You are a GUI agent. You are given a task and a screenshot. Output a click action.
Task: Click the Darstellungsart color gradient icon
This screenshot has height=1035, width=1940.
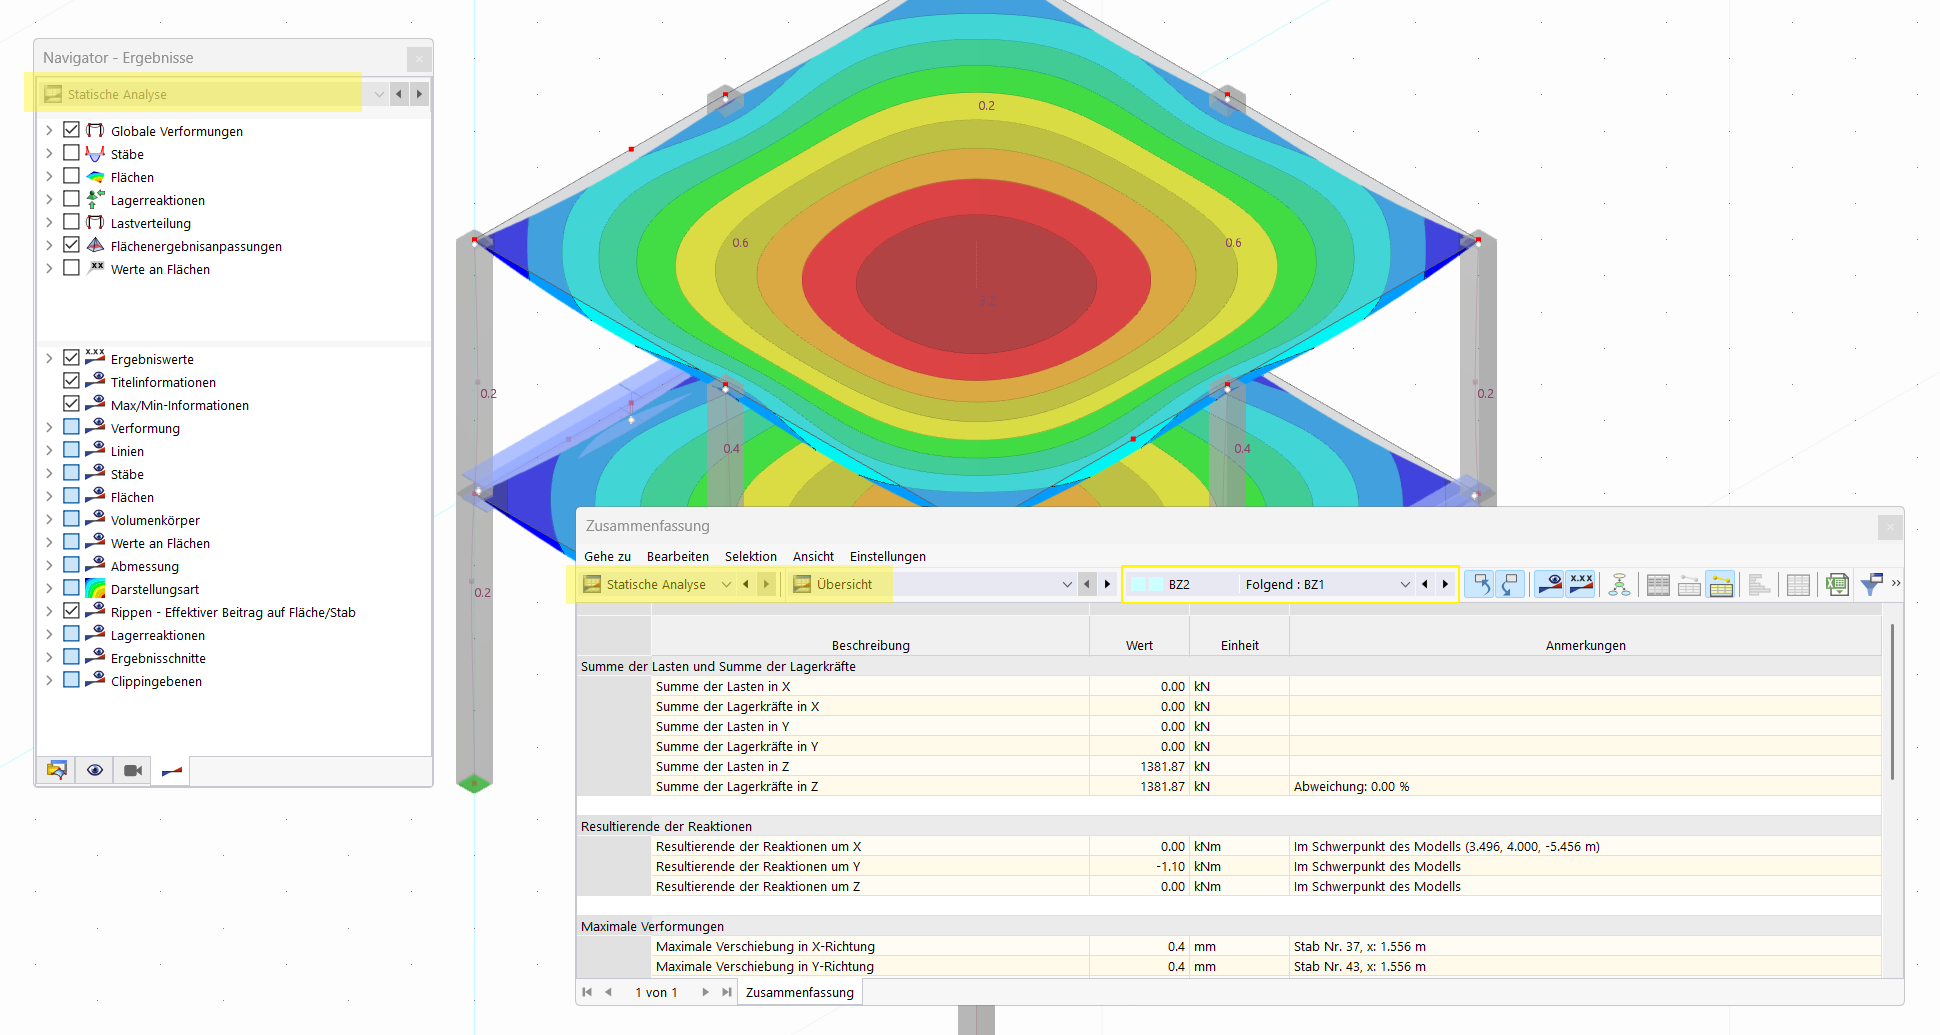(x=96, y=589)
